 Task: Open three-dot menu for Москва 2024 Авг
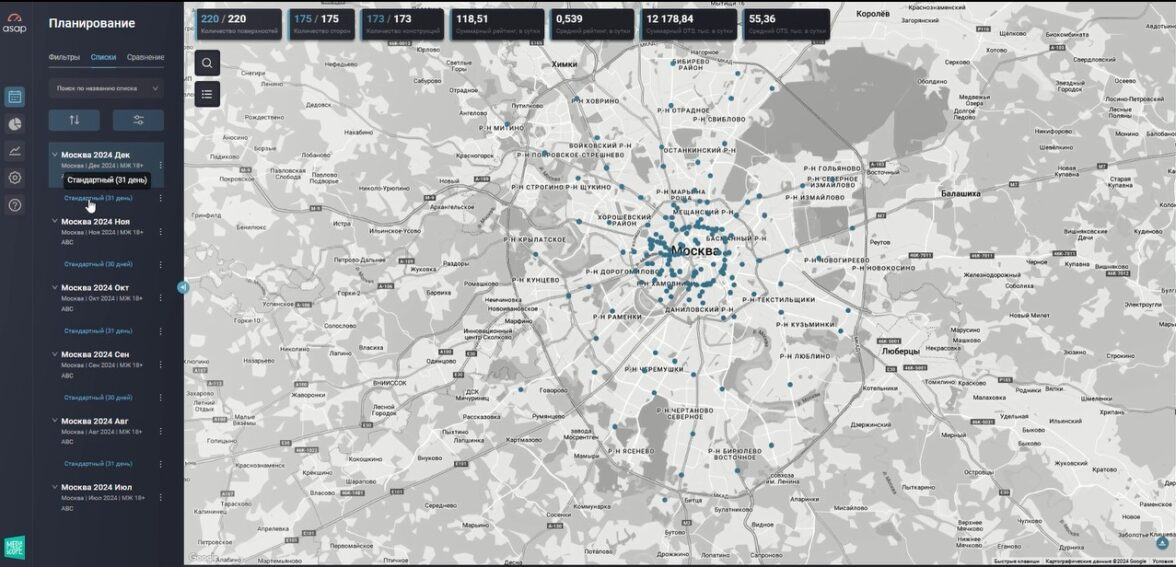click(160, 431)
